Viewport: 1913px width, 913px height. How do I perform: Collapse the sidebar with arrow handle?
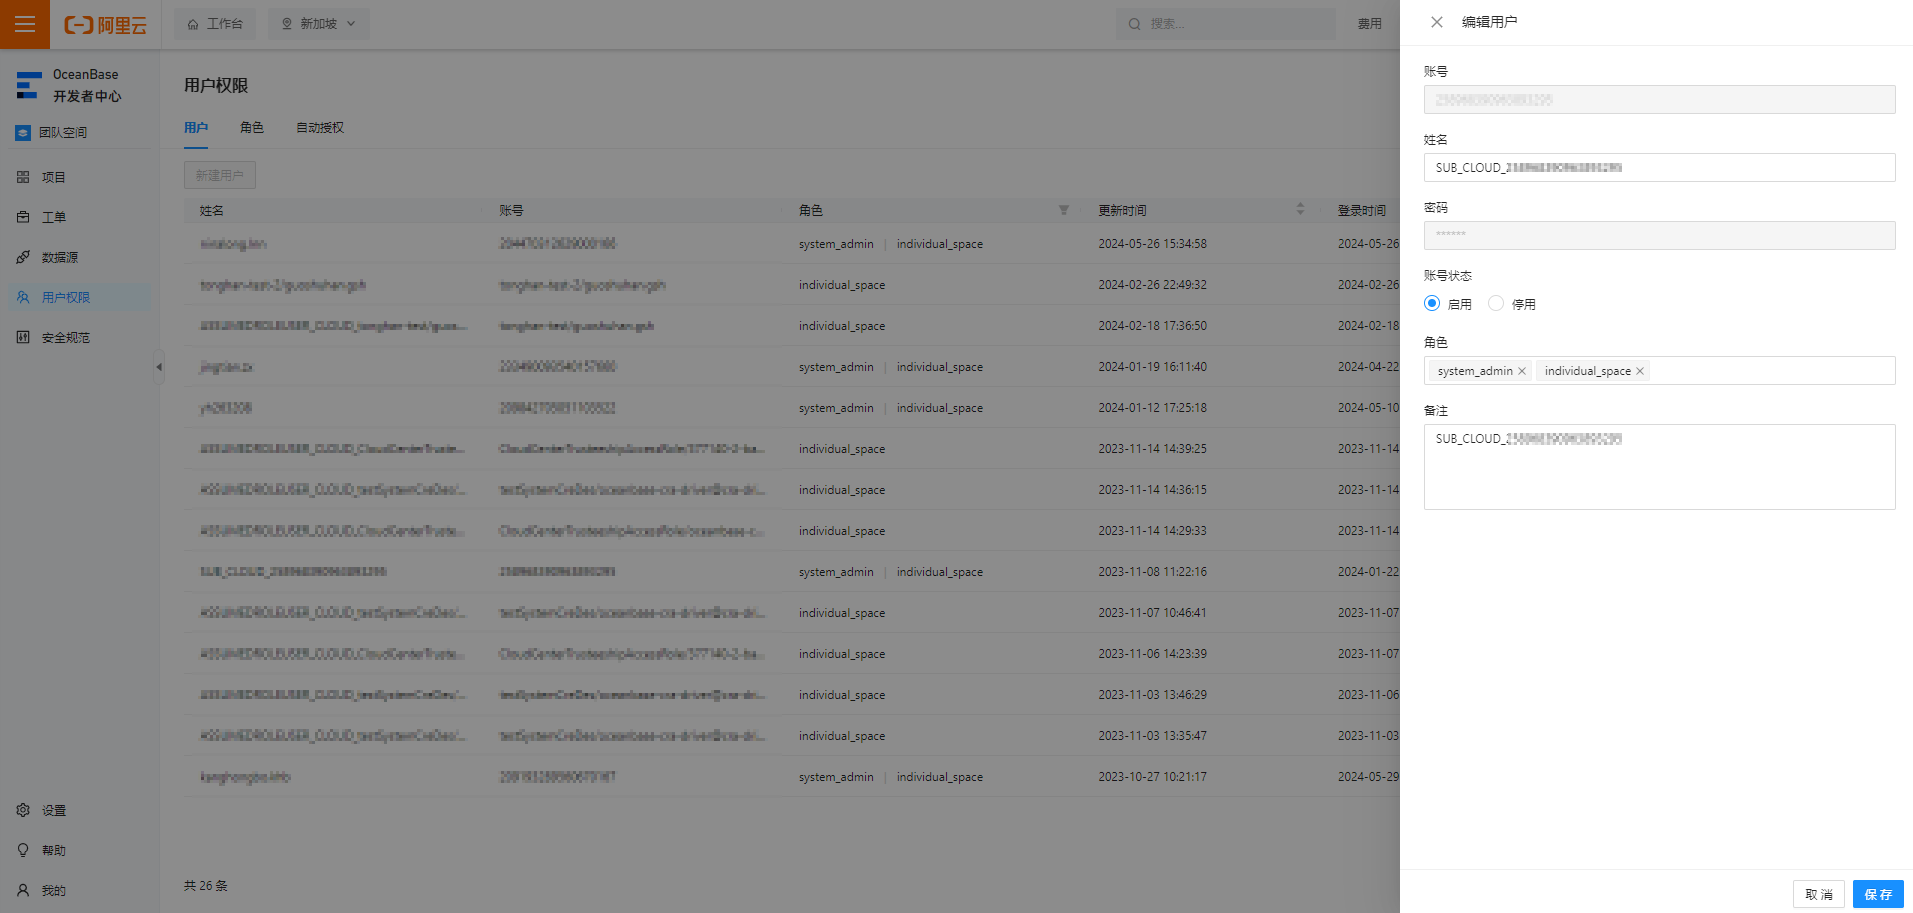coord(158,367)
